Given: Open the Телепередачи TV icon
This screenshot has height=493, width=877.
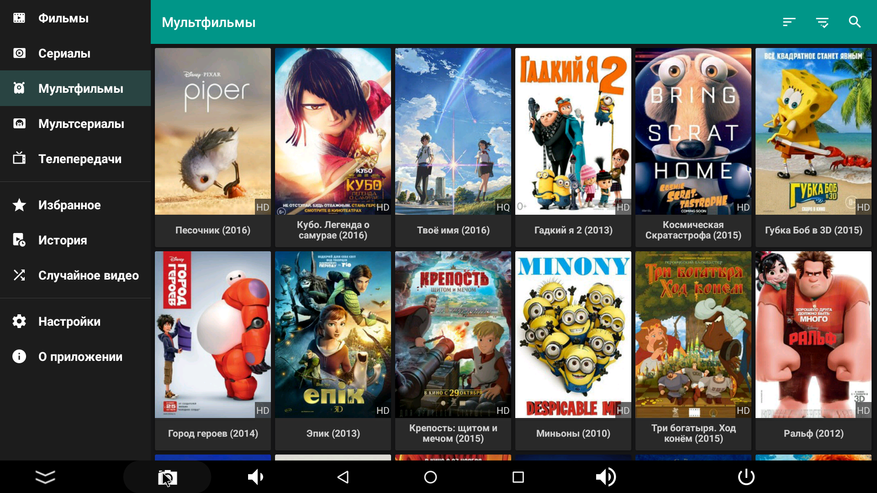Looking at the screenshot, I should [19, 159].
